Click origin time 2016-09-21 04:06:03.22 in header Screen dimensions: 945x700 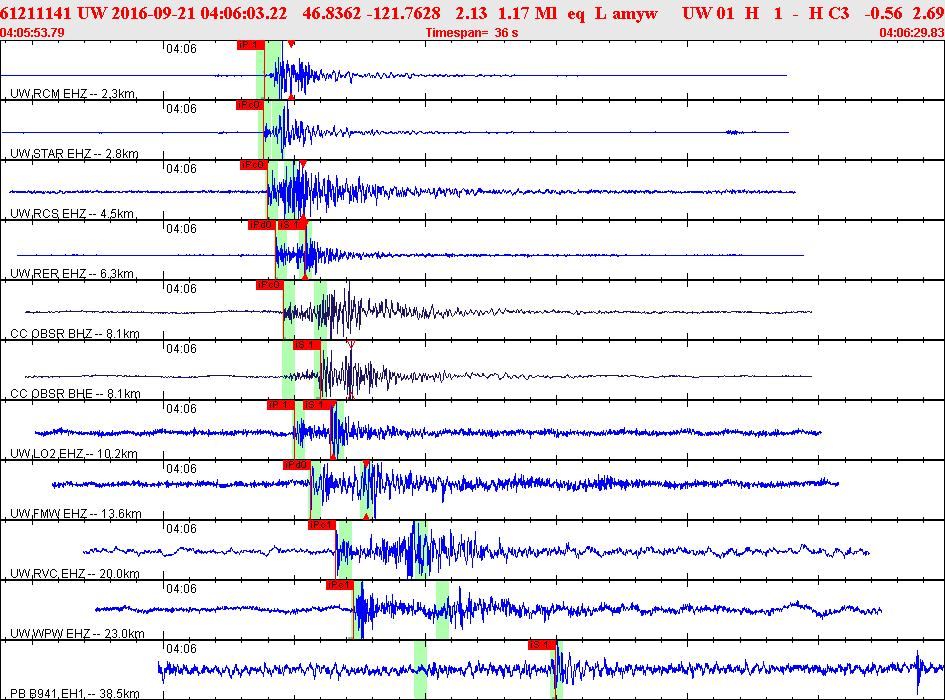[x=199, y=13]
